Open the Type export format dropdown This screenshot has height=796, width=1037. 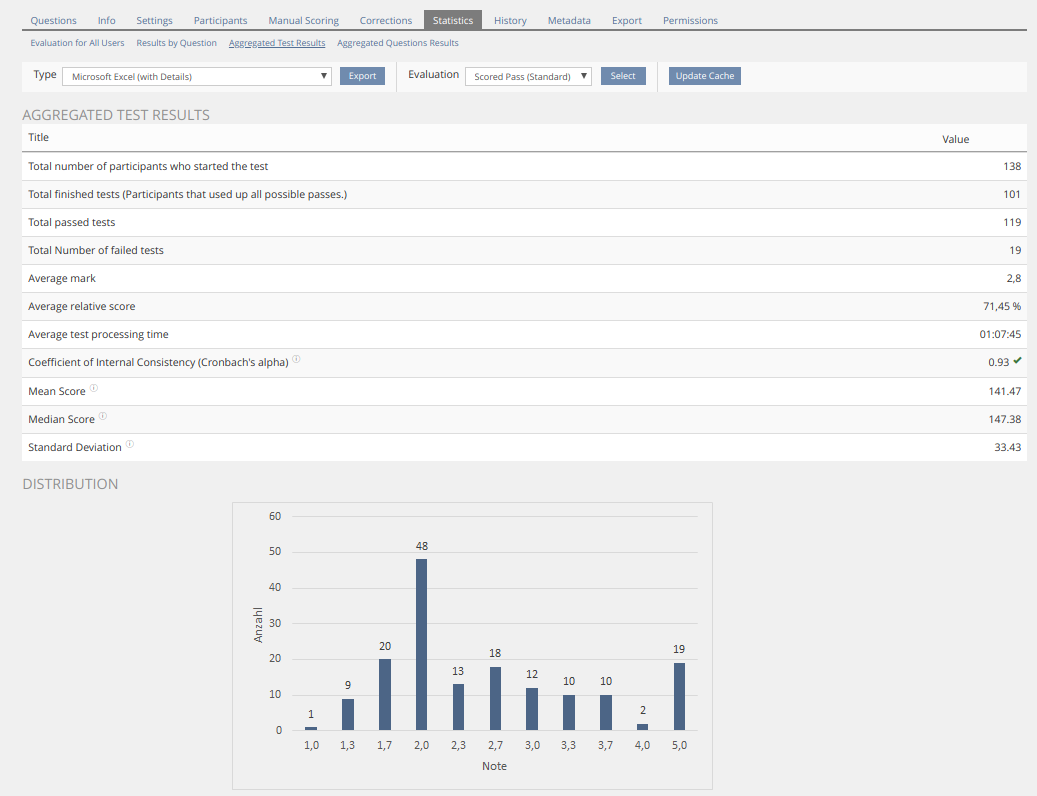click(197, 76)
